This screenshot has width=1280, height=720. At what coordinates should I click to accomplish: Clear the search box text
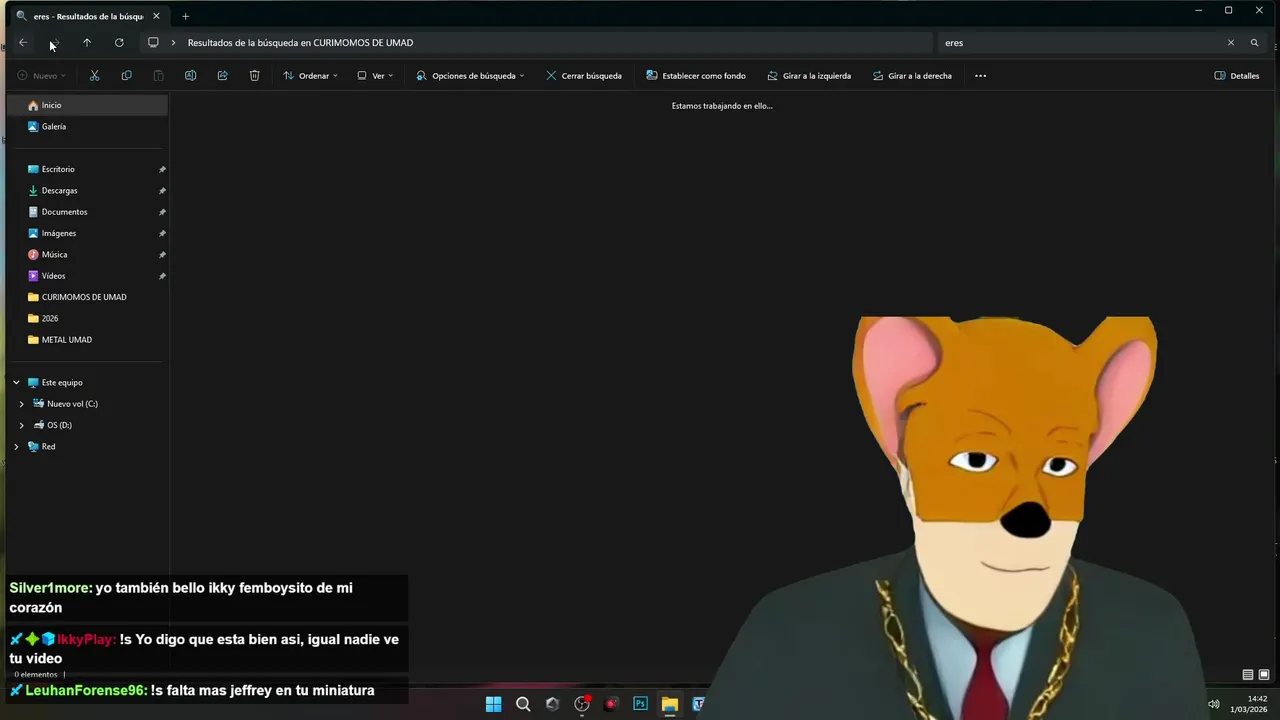1231,43
